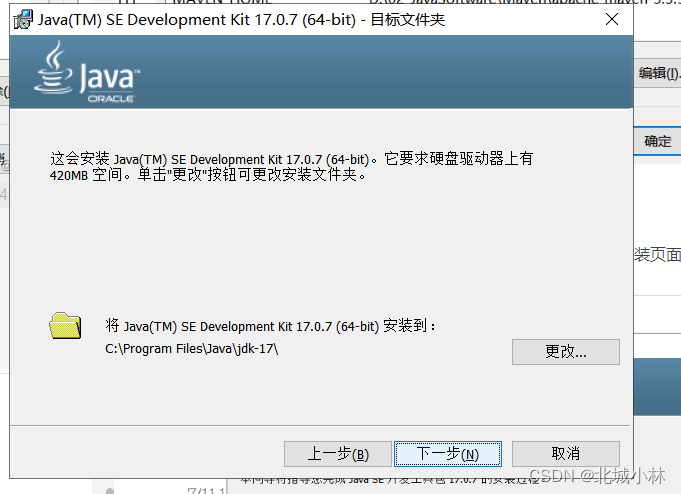Screen dimensions: 681x494
Task: Click the Java Oracle logo
Action: coord(88,72)
